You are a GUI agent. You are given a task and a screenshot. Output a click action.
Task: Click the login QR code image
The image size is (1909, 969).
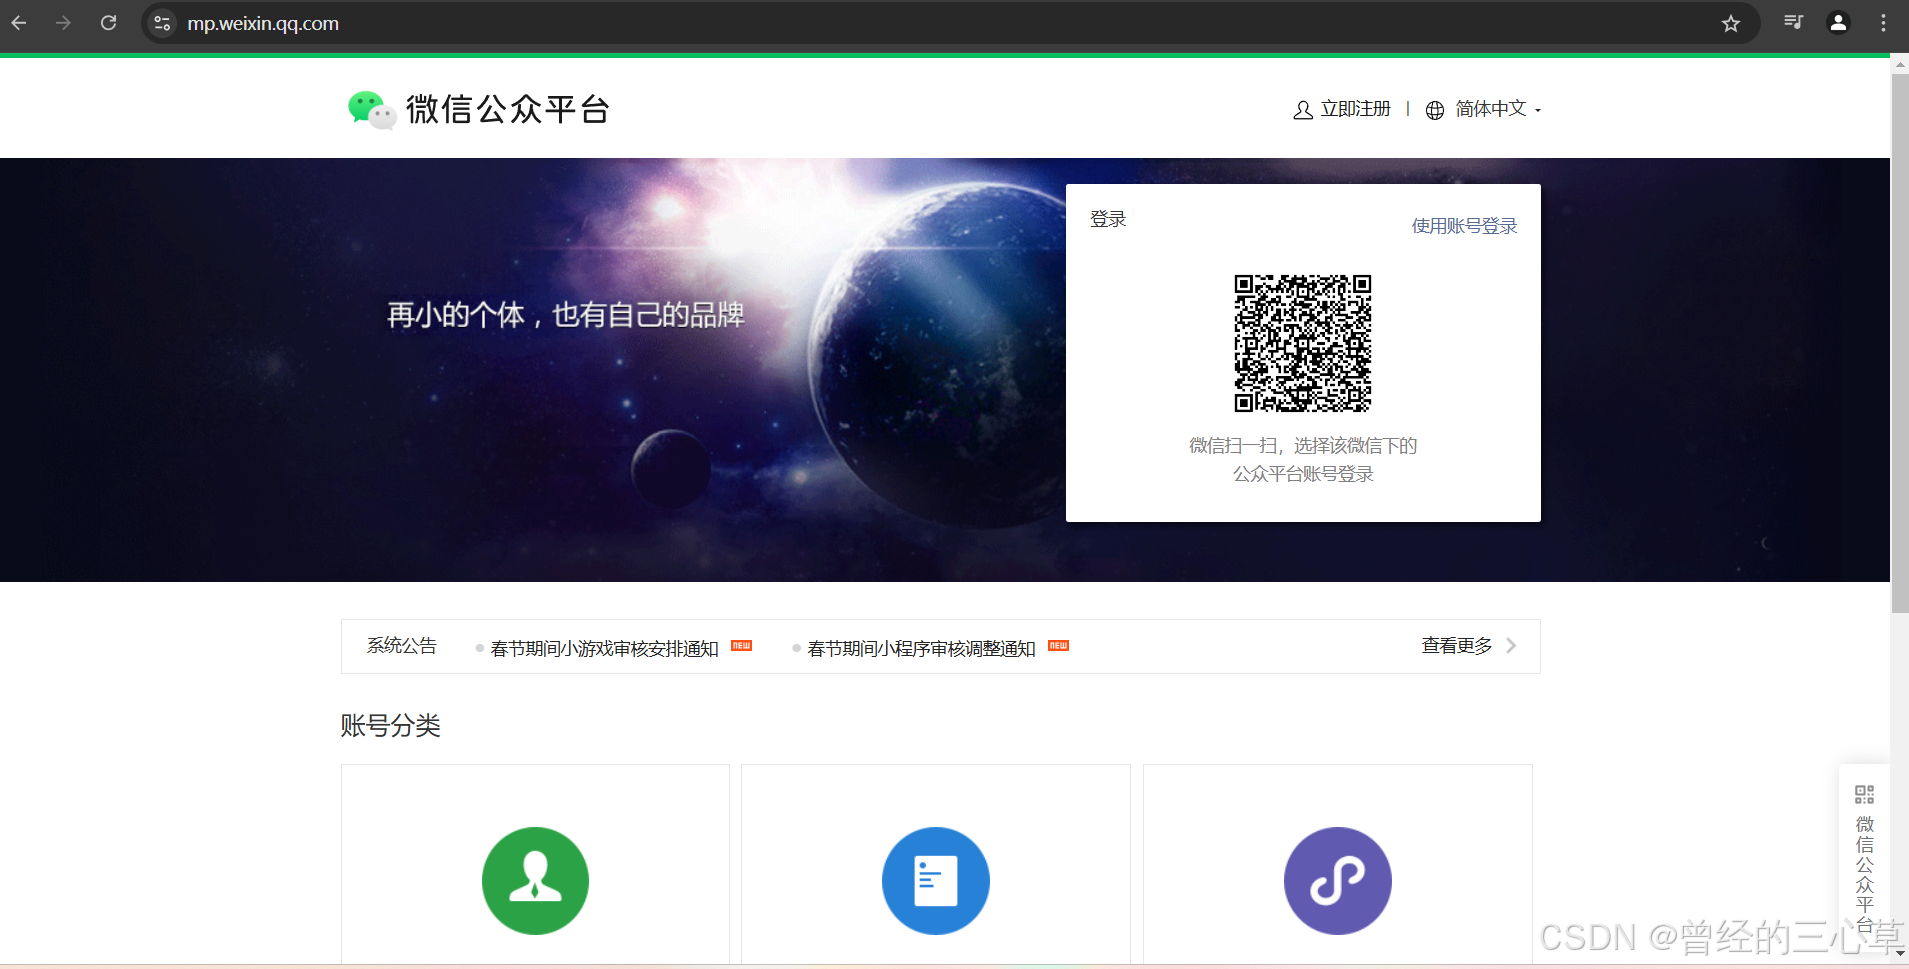1302,343
